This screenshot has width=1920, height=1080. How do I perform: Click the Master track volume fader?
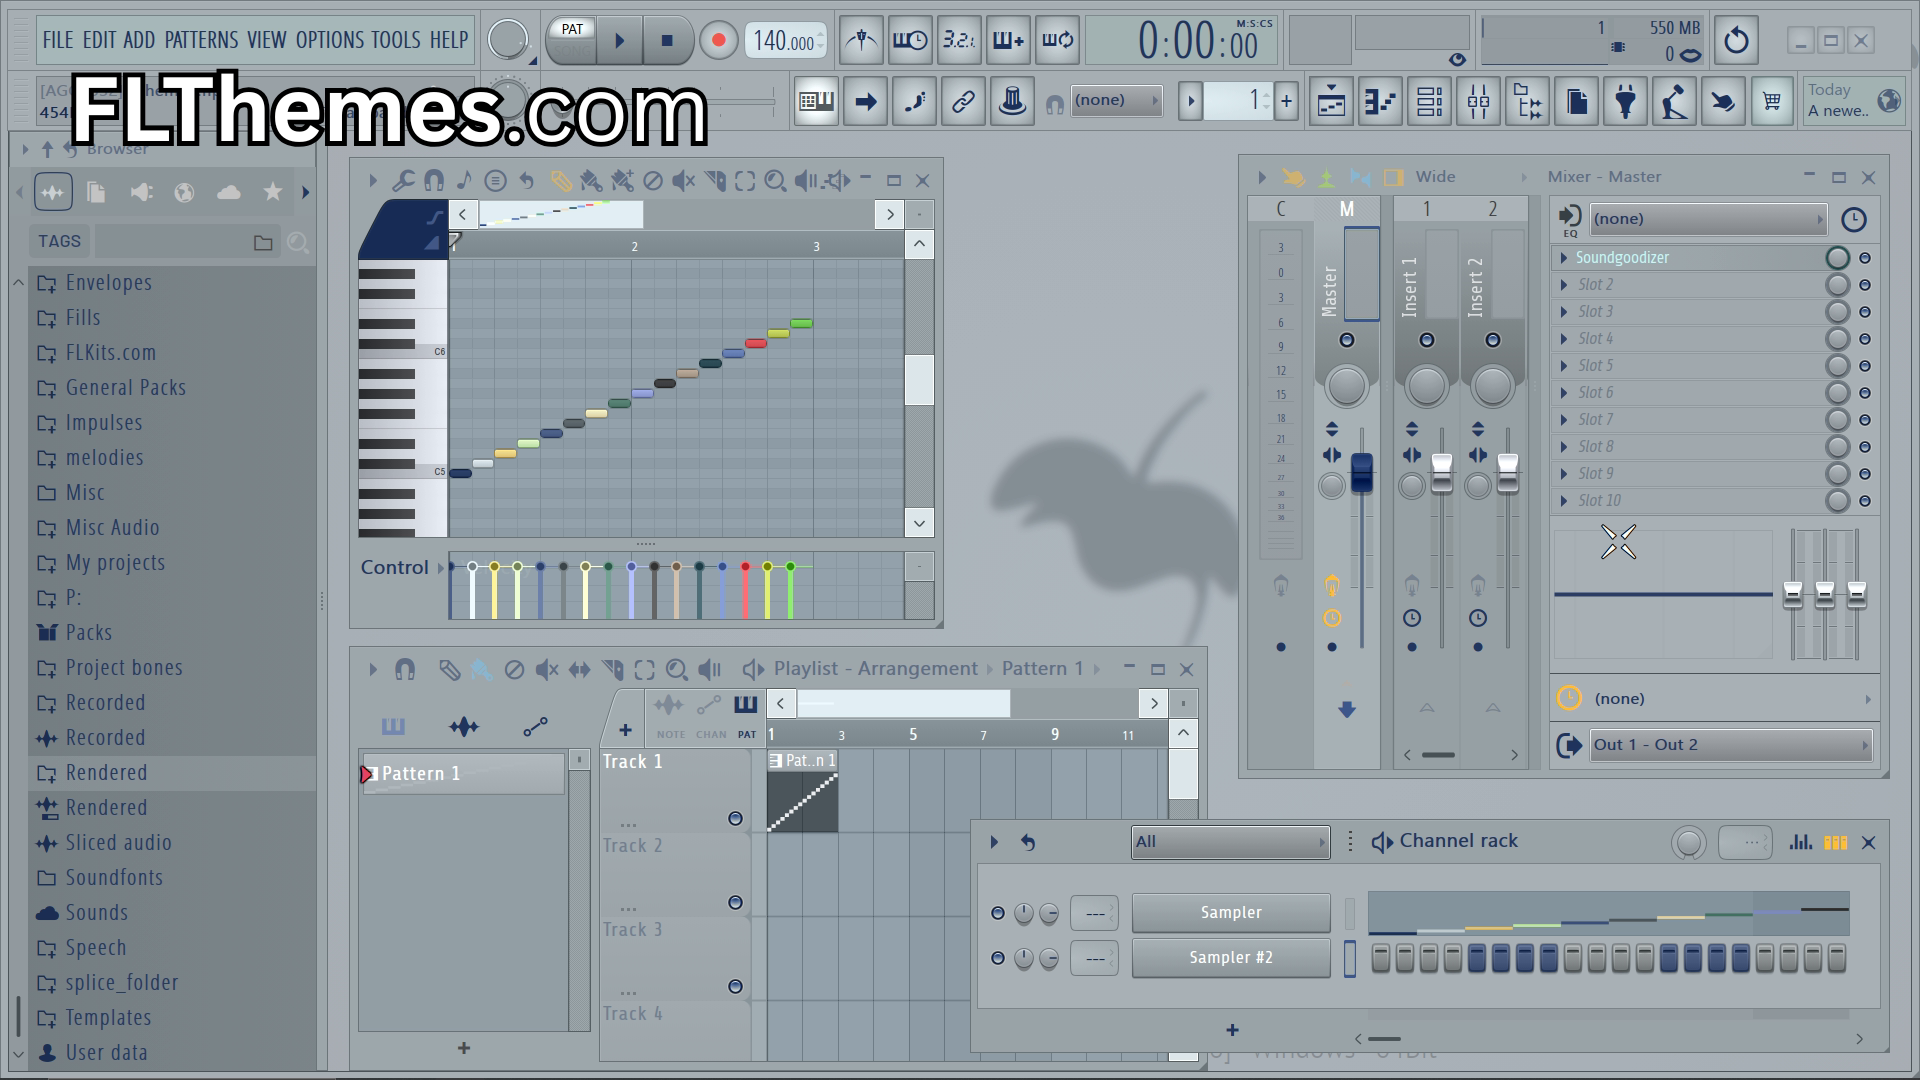coord(1362,473)
